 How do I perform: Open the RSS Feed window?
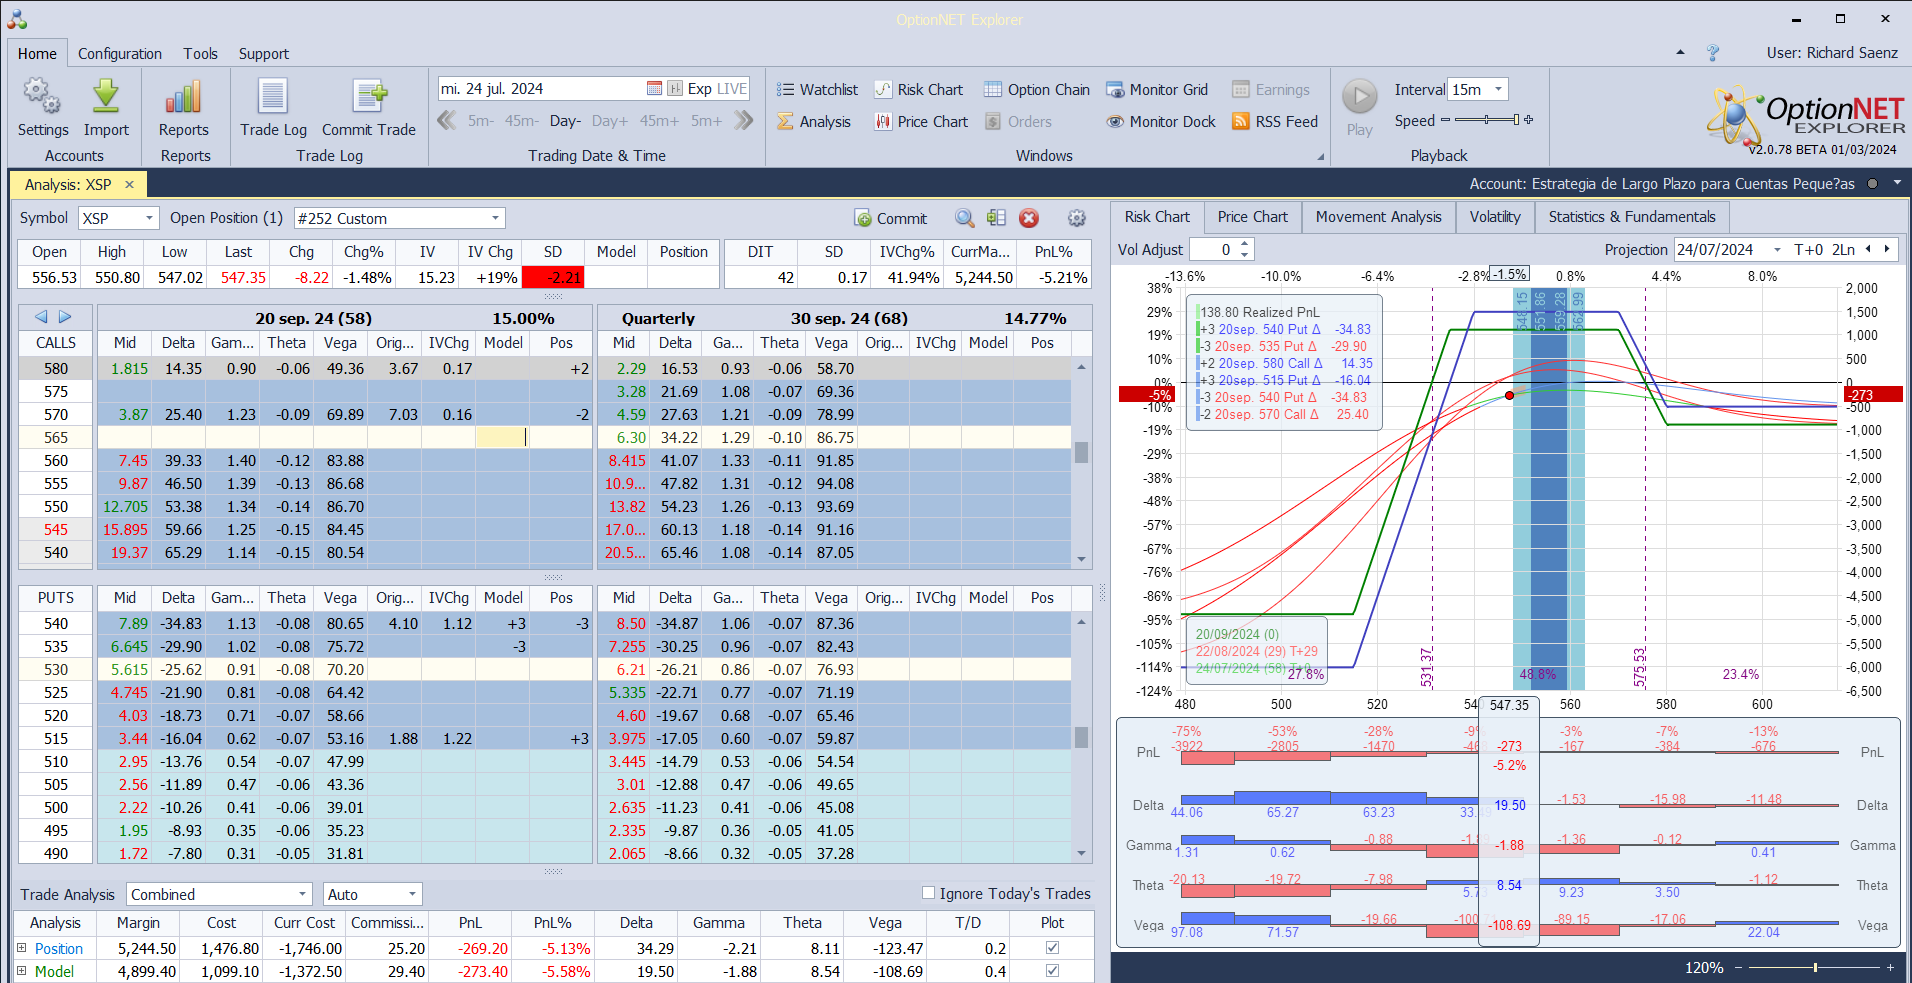pyautogui.click(x=1275, y=122)
